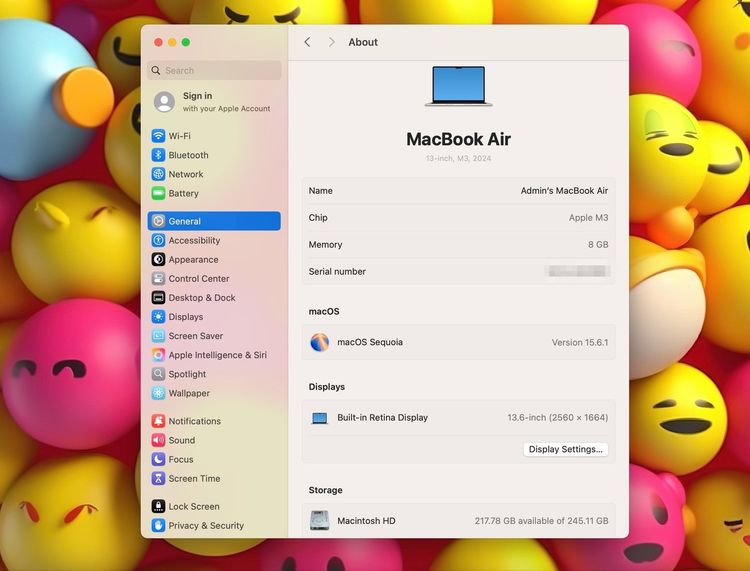Open Sound speaker icon
The width and height of the screenshot is (750, 571).
coord(158,440)
